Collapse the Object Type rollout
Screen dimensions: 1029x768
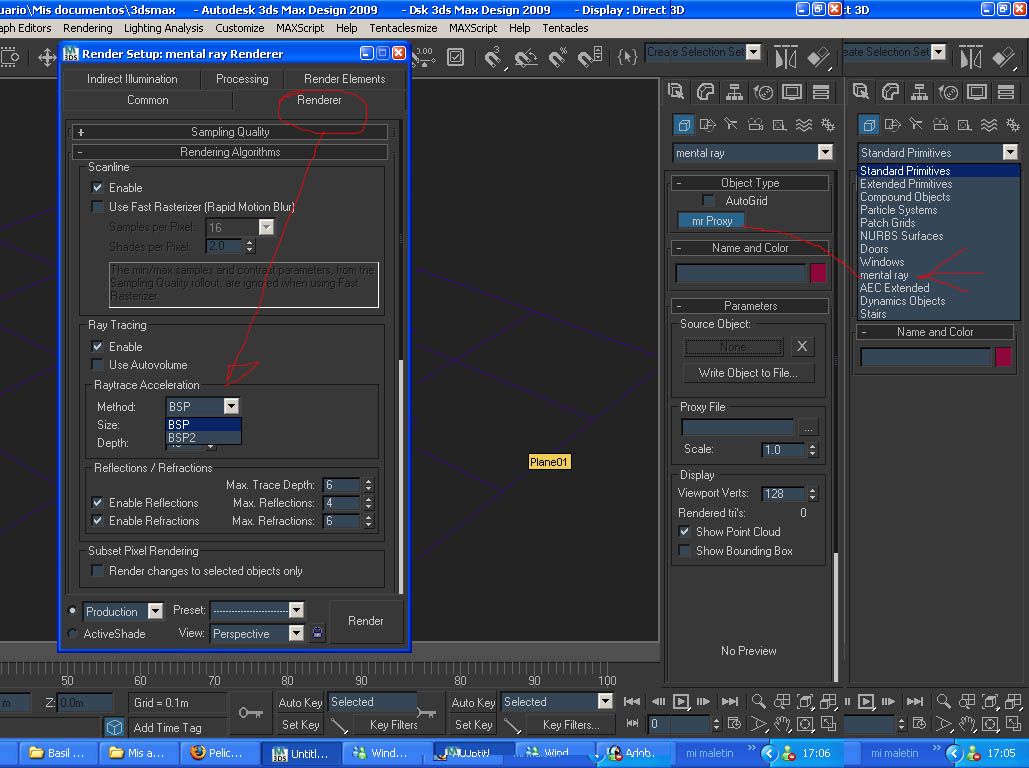[749, 183]
